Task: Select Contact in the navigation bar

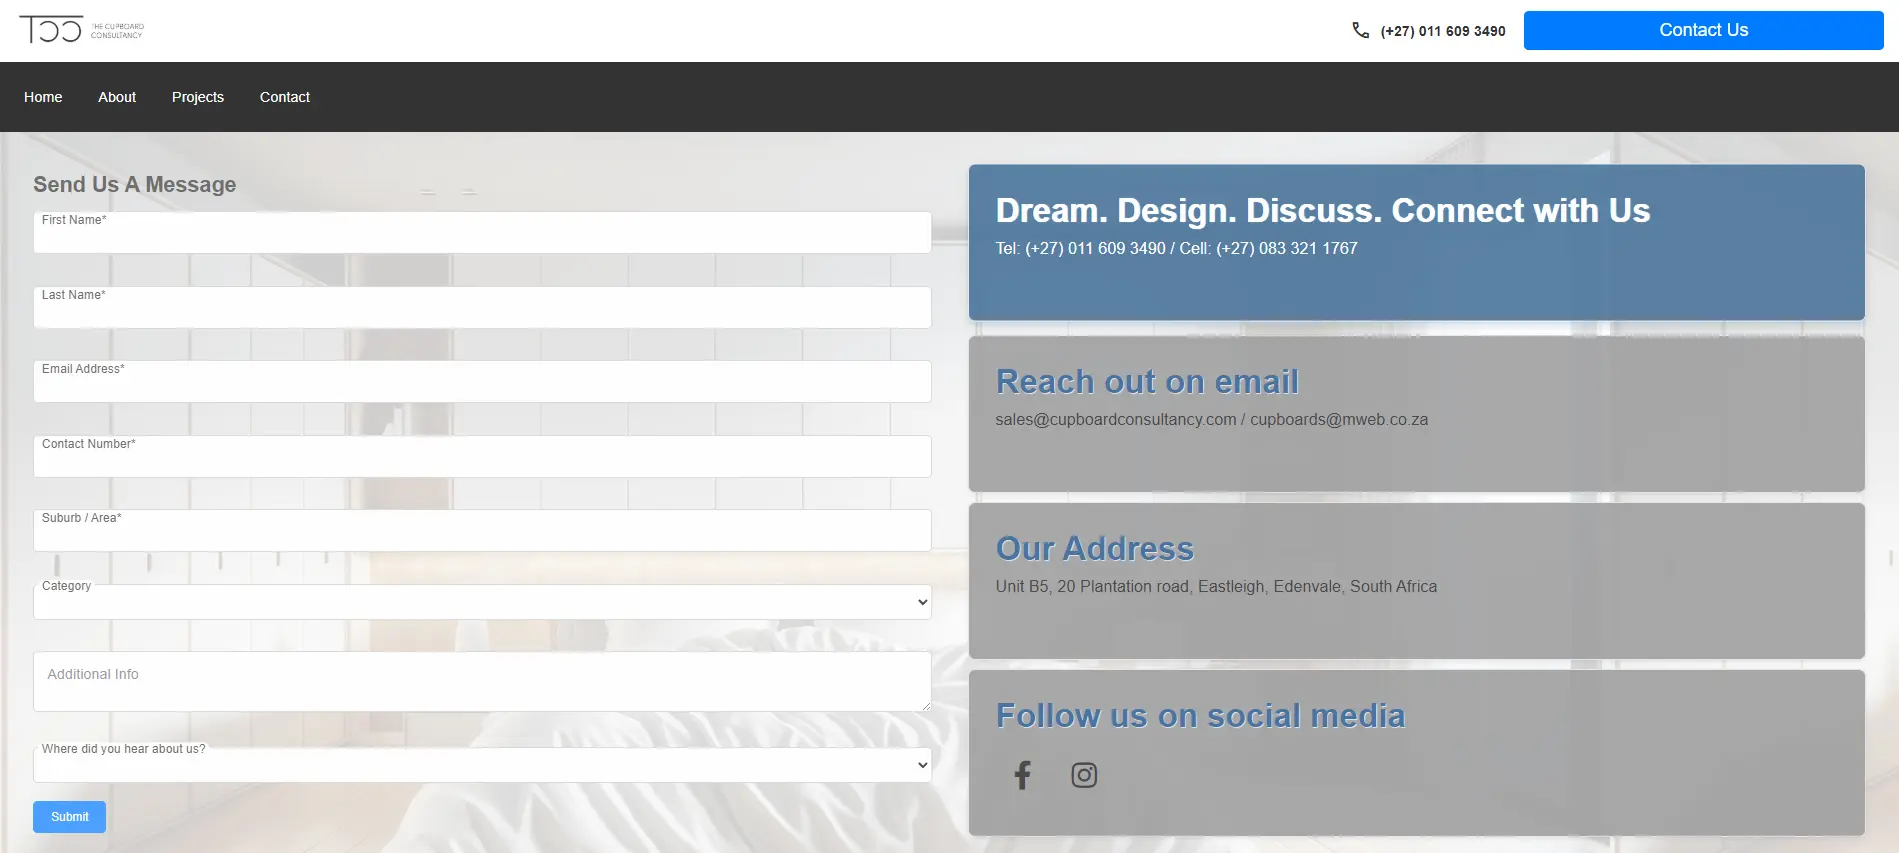Action: click(285, 97)
